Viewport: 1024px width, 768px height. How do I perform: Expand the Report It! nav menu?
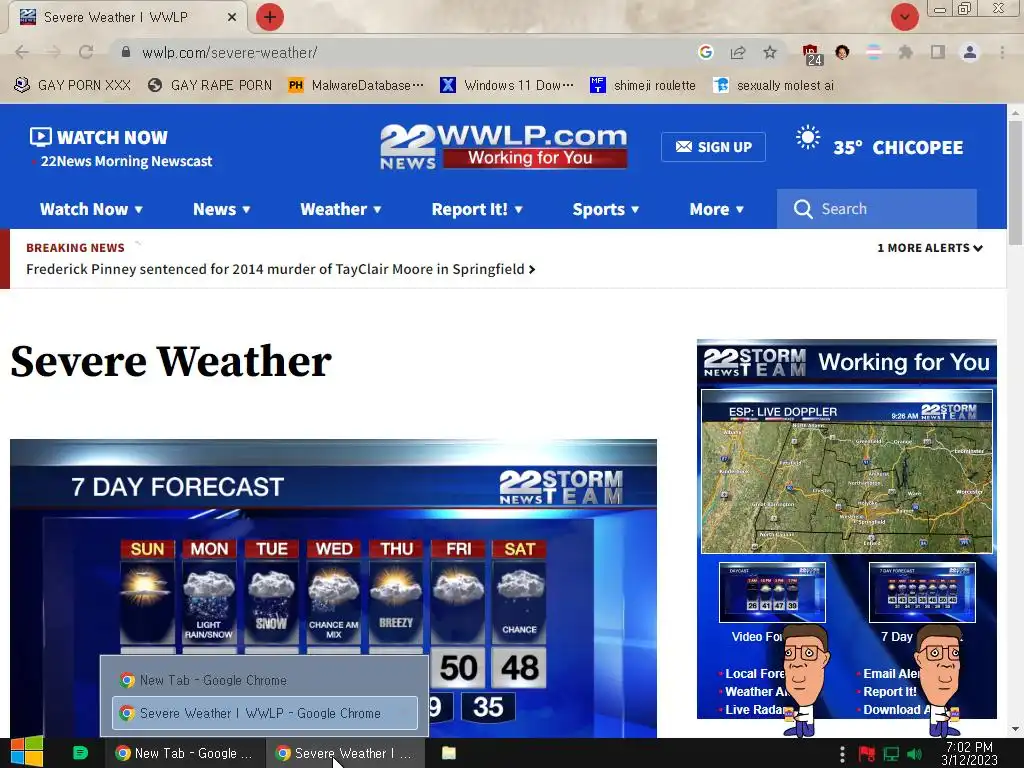tap(477, 209)
